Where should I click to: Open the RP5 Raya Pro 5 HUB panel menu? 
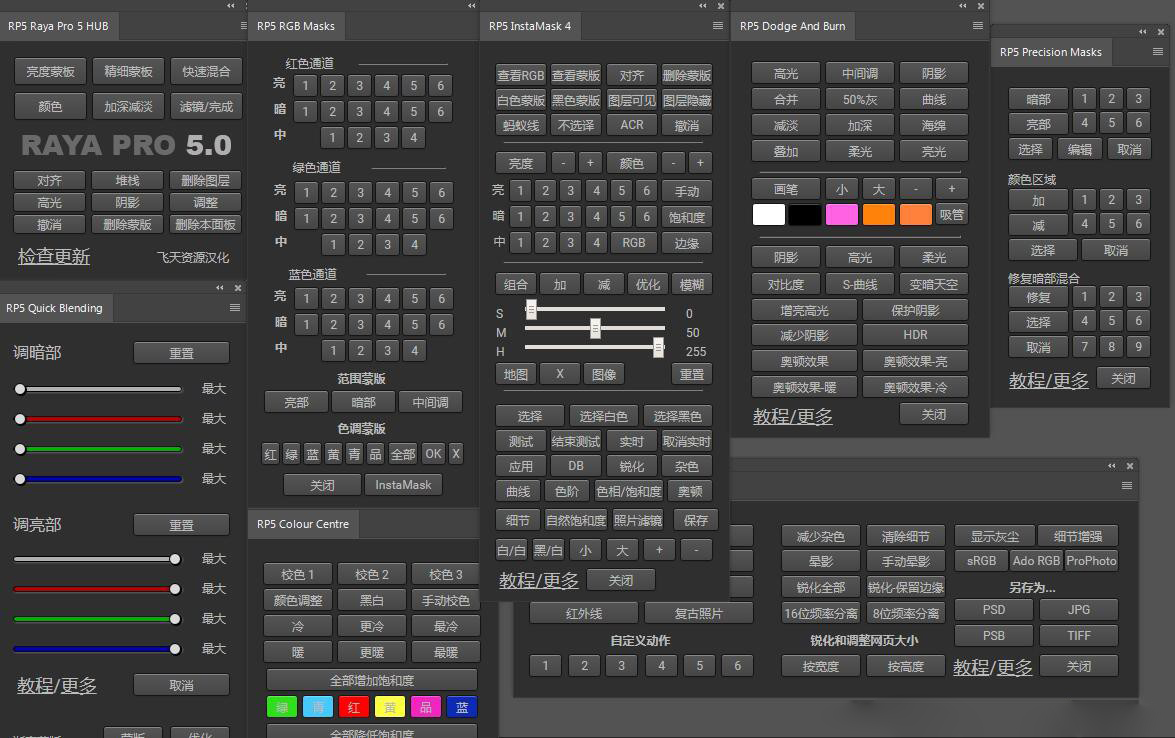243,25
